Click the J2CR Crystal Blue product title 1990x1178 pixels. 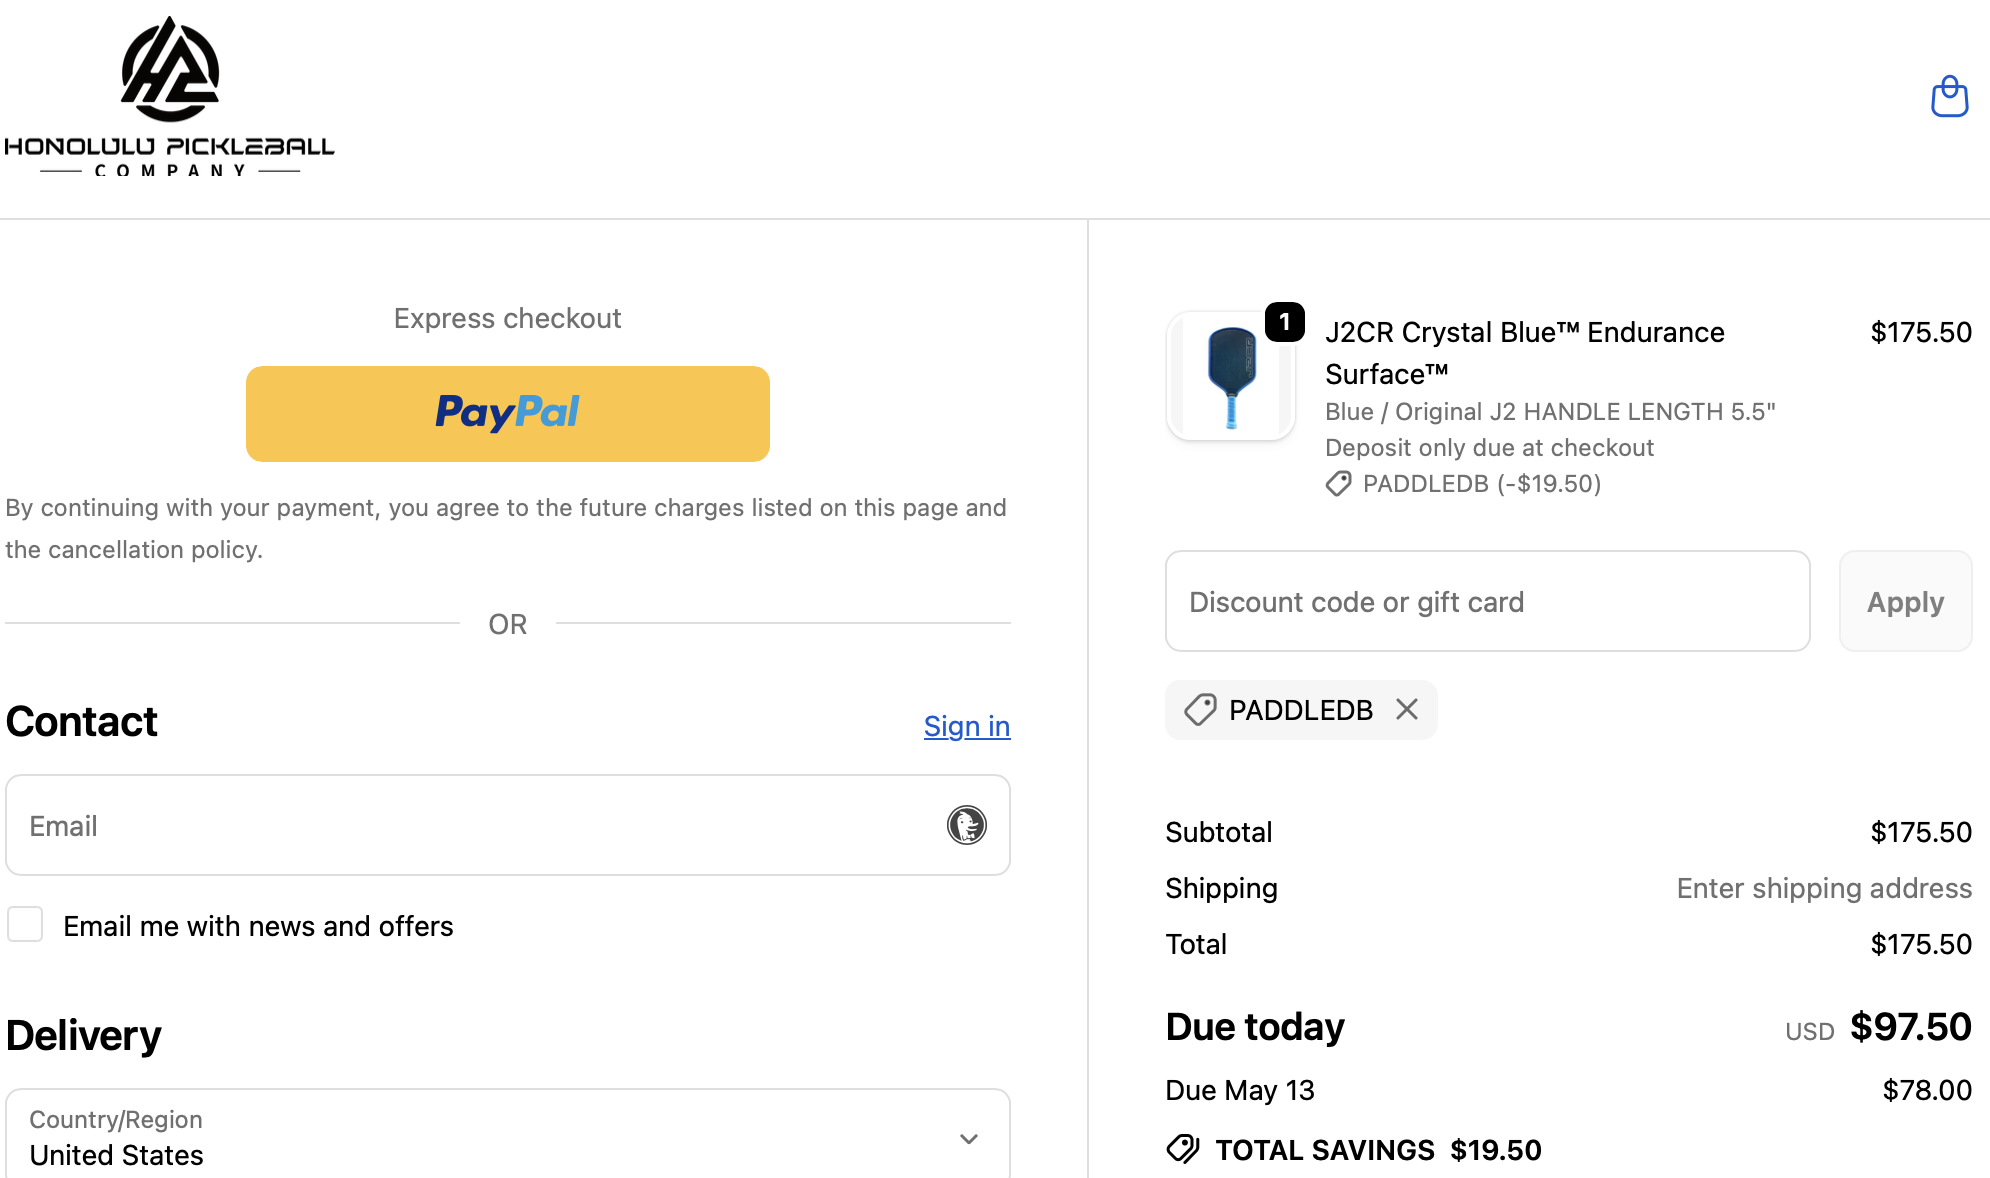point(1524,352)
